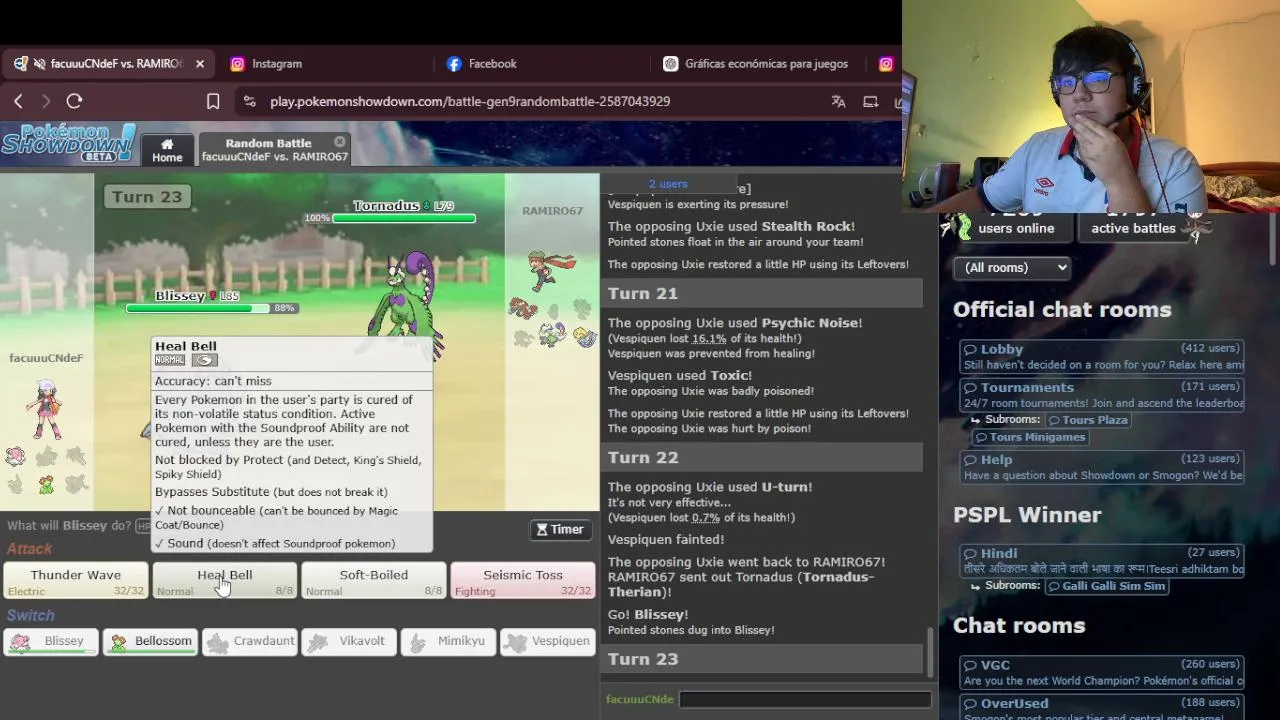Open the (All rooms) dropdown
The image size is (1280, 720).
pyautogui.click(x=1012, y=267)
